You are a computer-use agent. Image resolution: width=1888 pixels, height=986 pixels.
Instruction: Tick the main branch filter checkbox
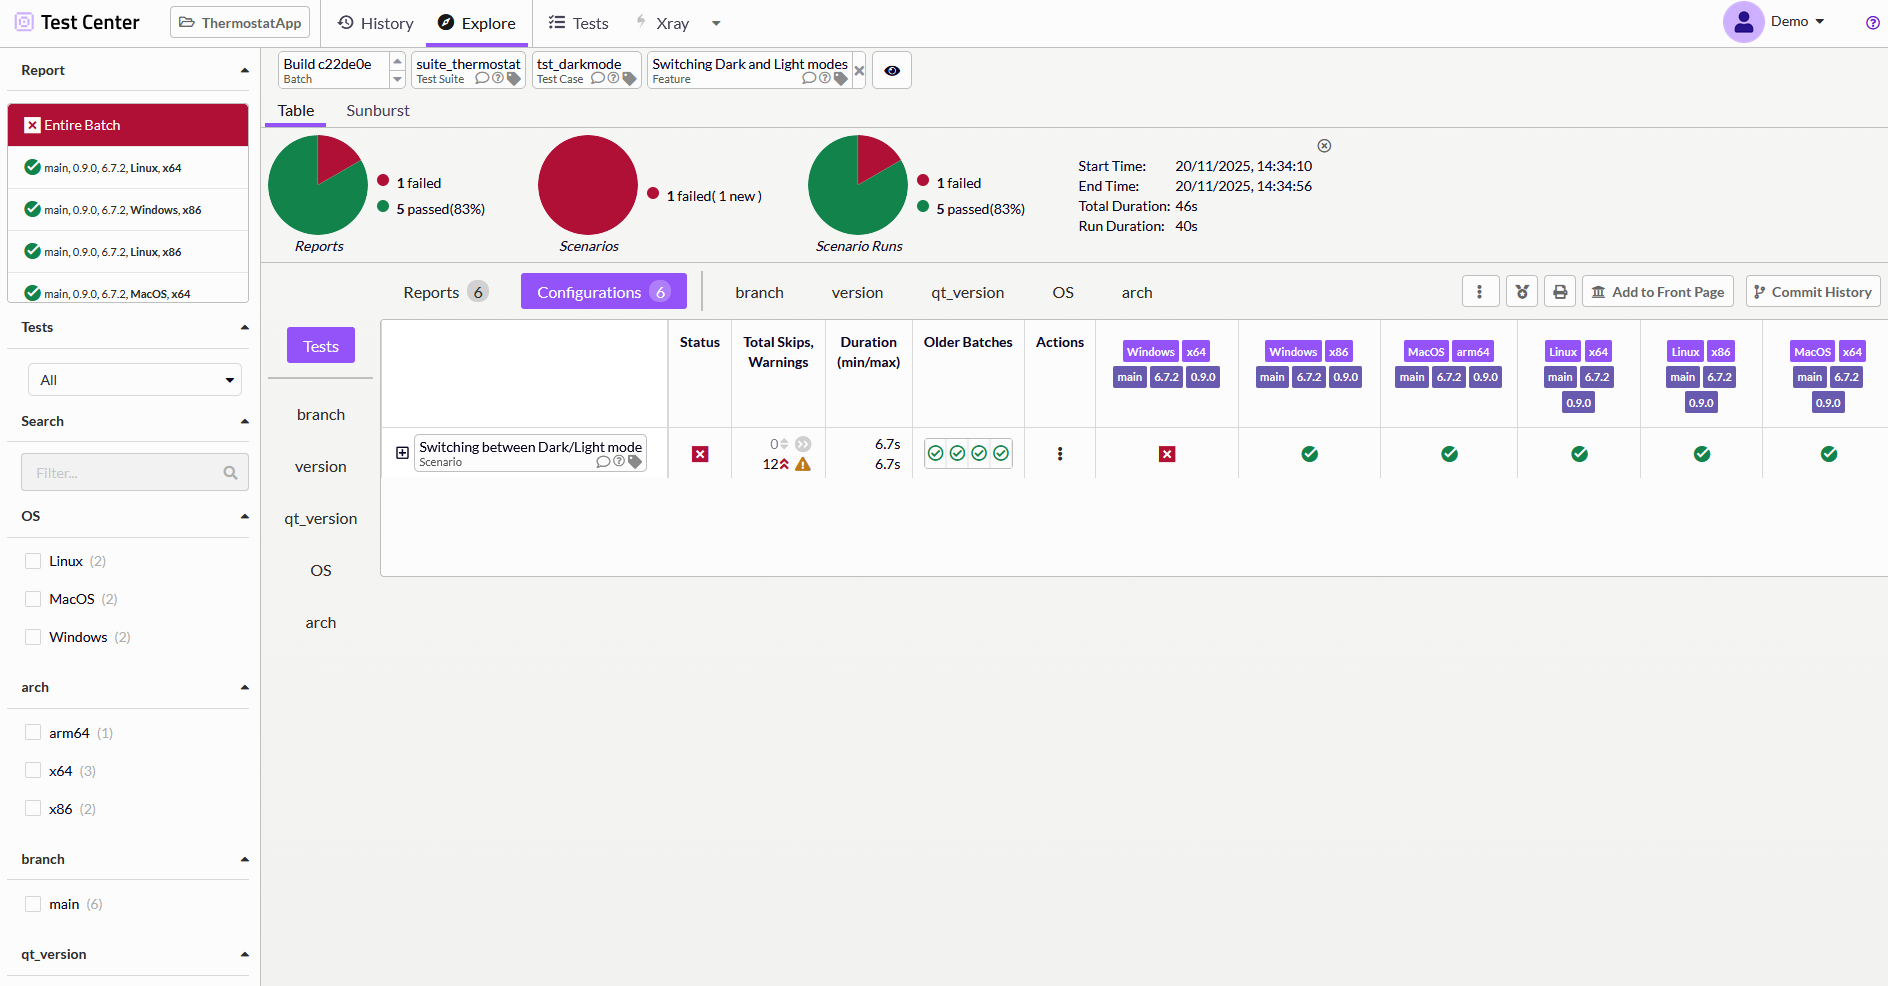[x=33, y=904]
